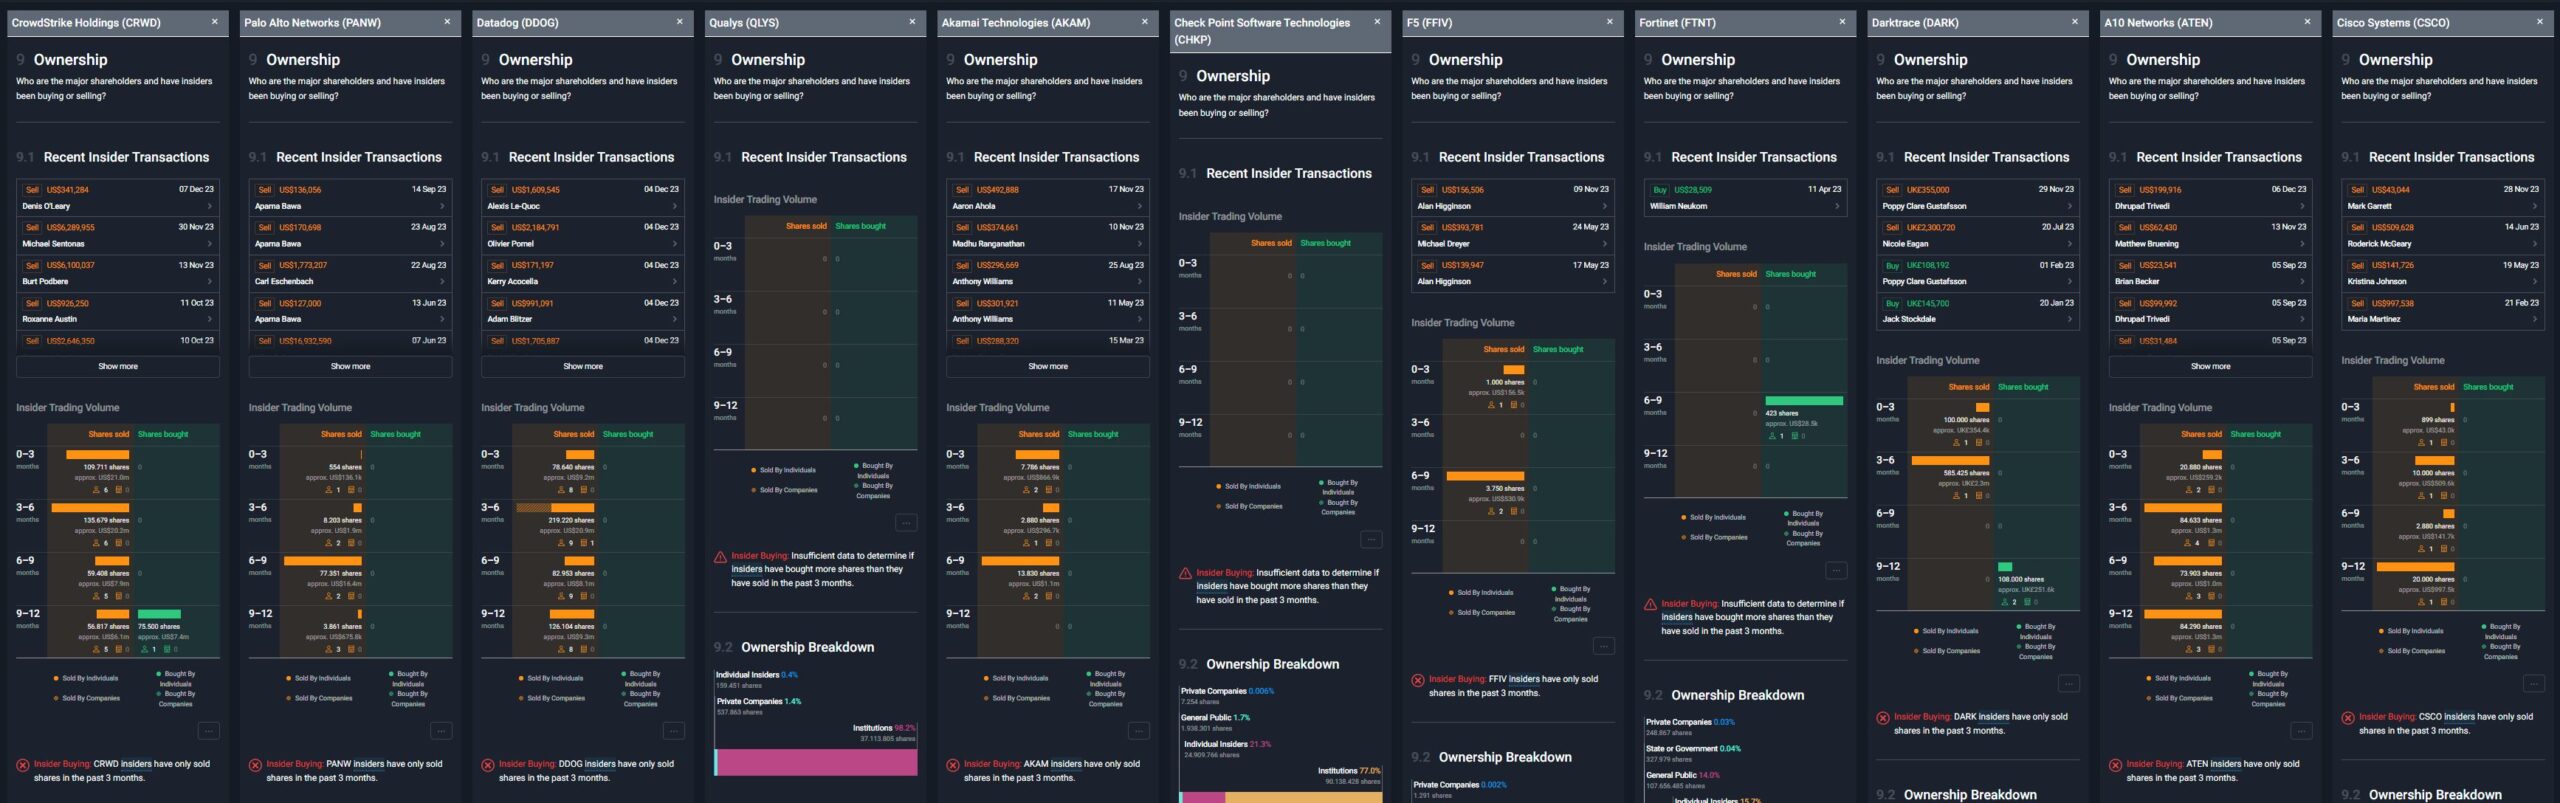This screenshot has height=803, width=2560.
Task: Click the warning triangle icon in Qualys panel
Action: coord(720,557)
